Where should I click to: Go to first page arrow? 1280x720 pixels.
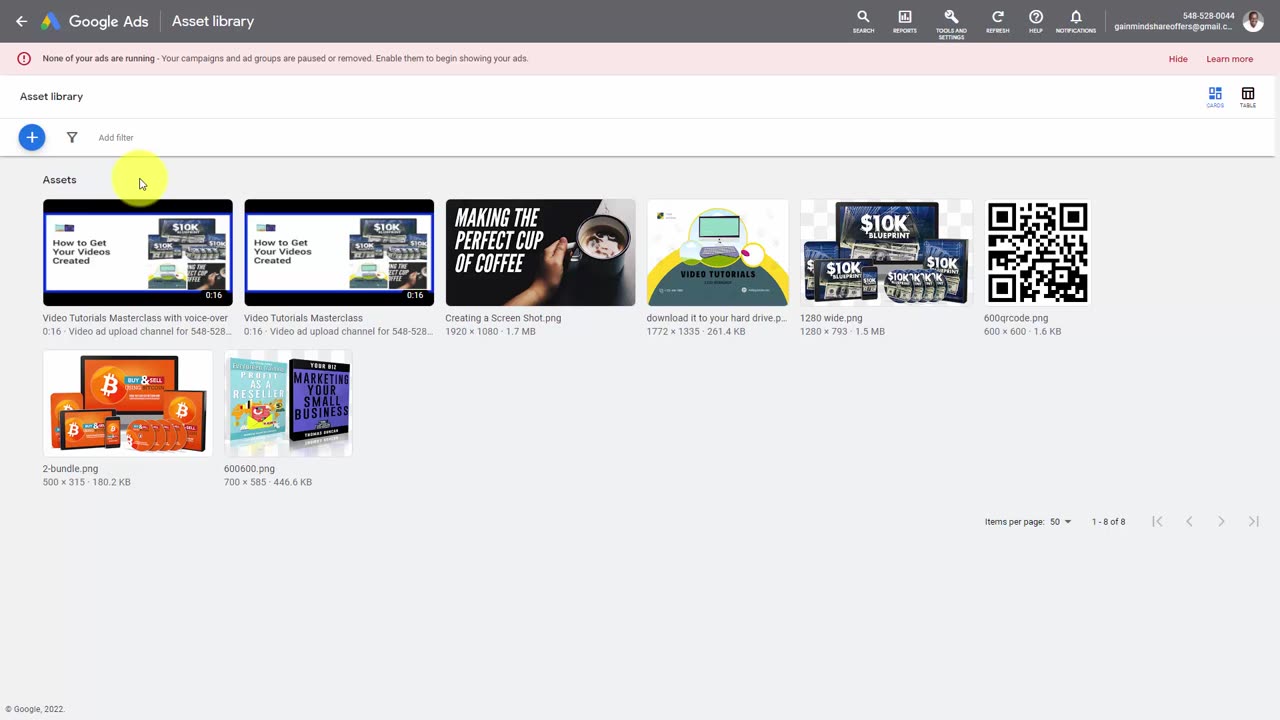click(x=1157, y=521)
